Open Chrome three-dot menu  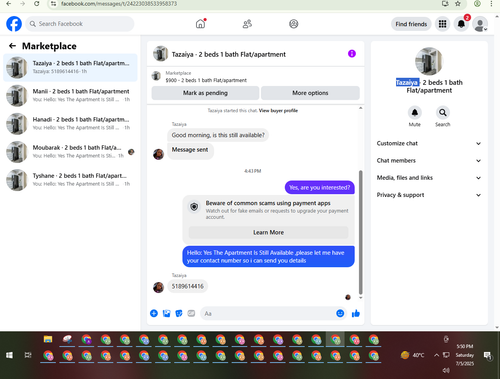point(491,4)
